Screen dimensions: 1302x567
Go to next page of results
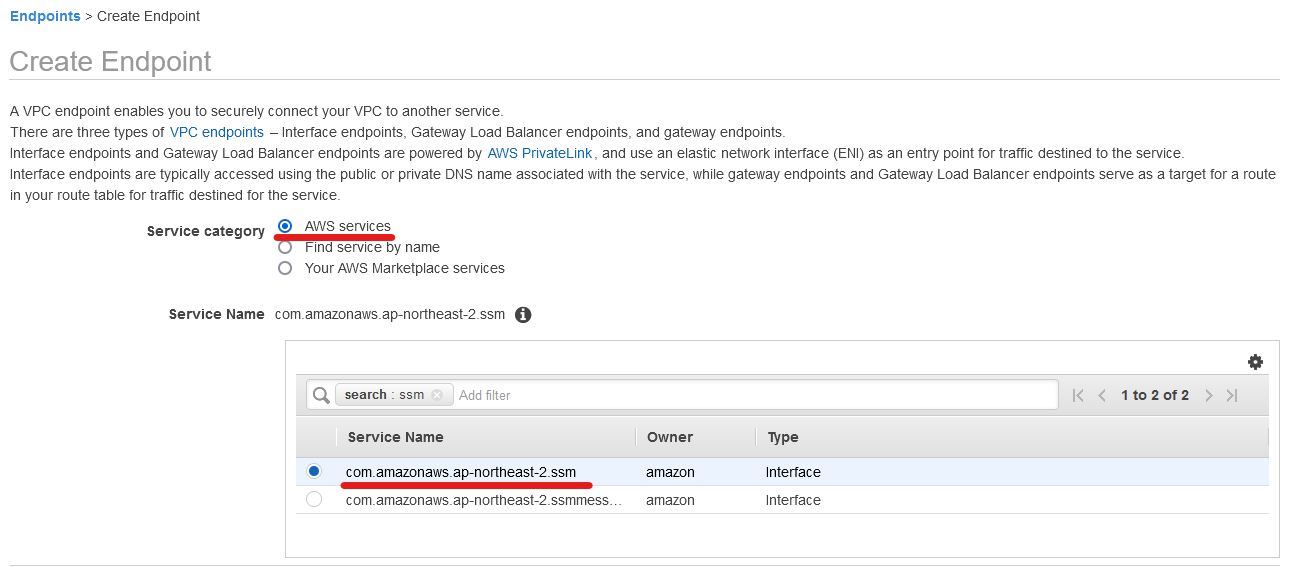click(1208, 395)
